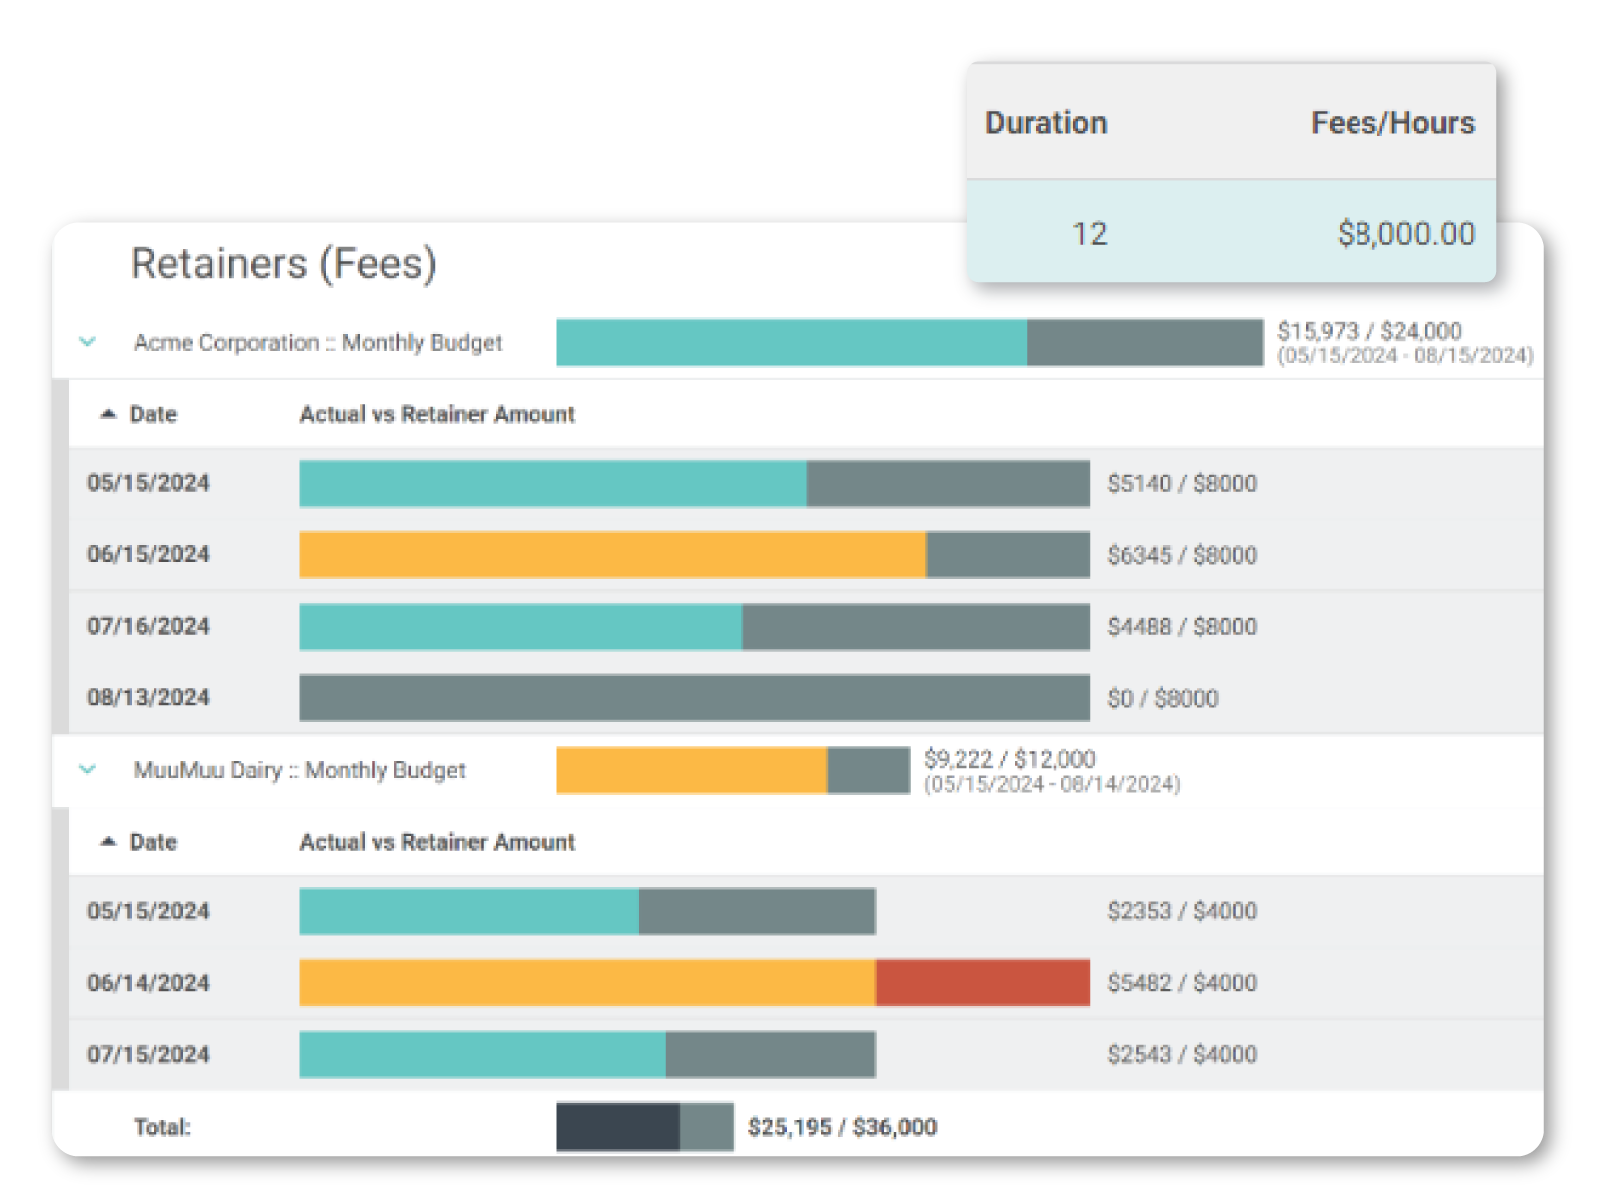Select the Duration value 12 cell
Screen dimensions: 1600x1200
point(1089,234)
